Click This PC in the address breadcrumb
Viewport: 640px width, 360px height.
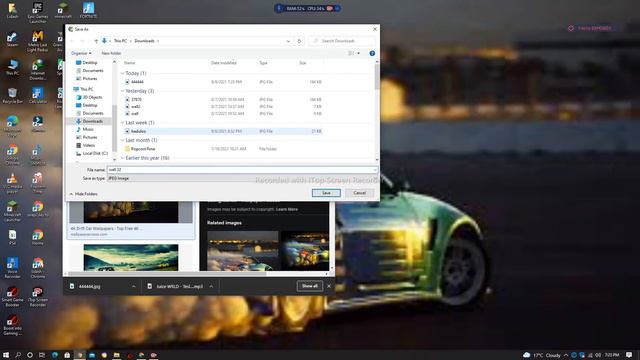pyautogui.click(x=120, y=41)
